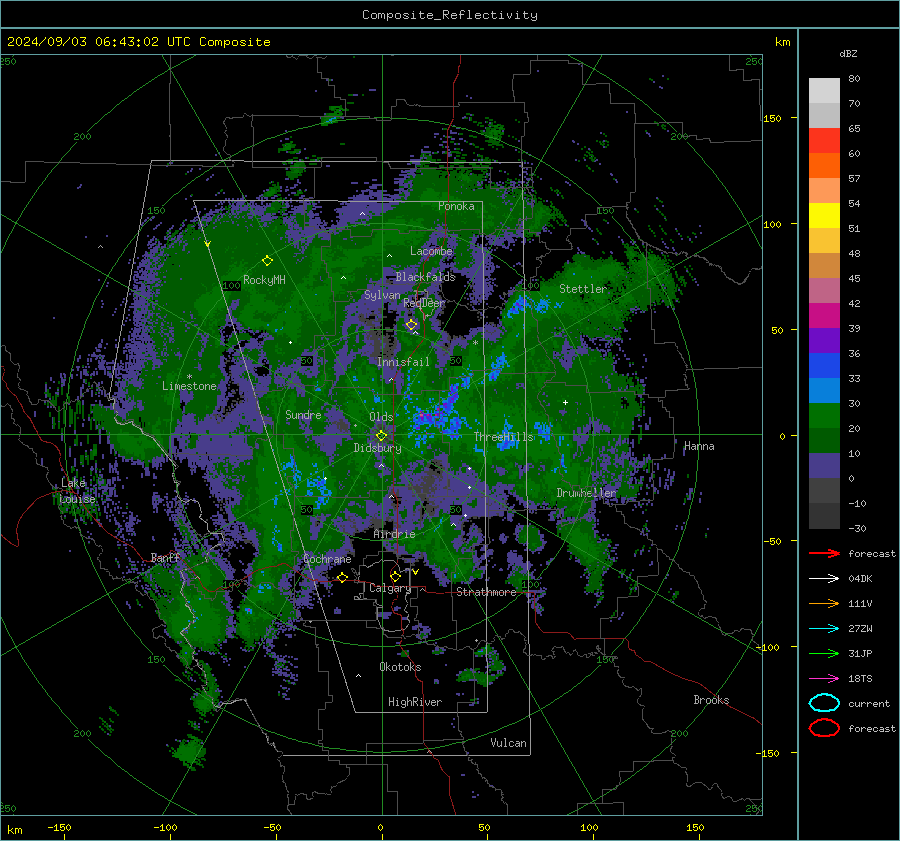The width and height of the screenshot is (900, 841).
Task: Click yellow diamond marker at Olds radar center
Action: coord(381,436)
